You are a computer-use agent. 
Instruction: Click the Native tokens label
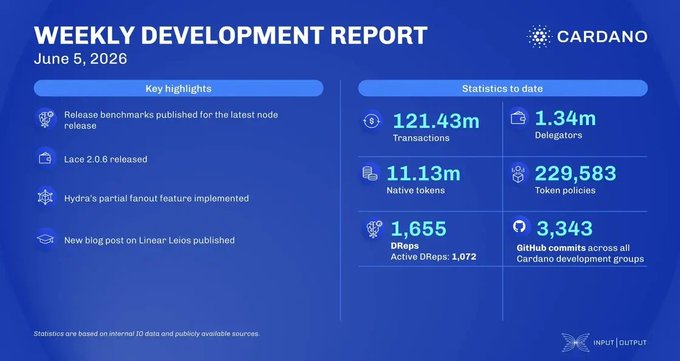coord(415,190)
